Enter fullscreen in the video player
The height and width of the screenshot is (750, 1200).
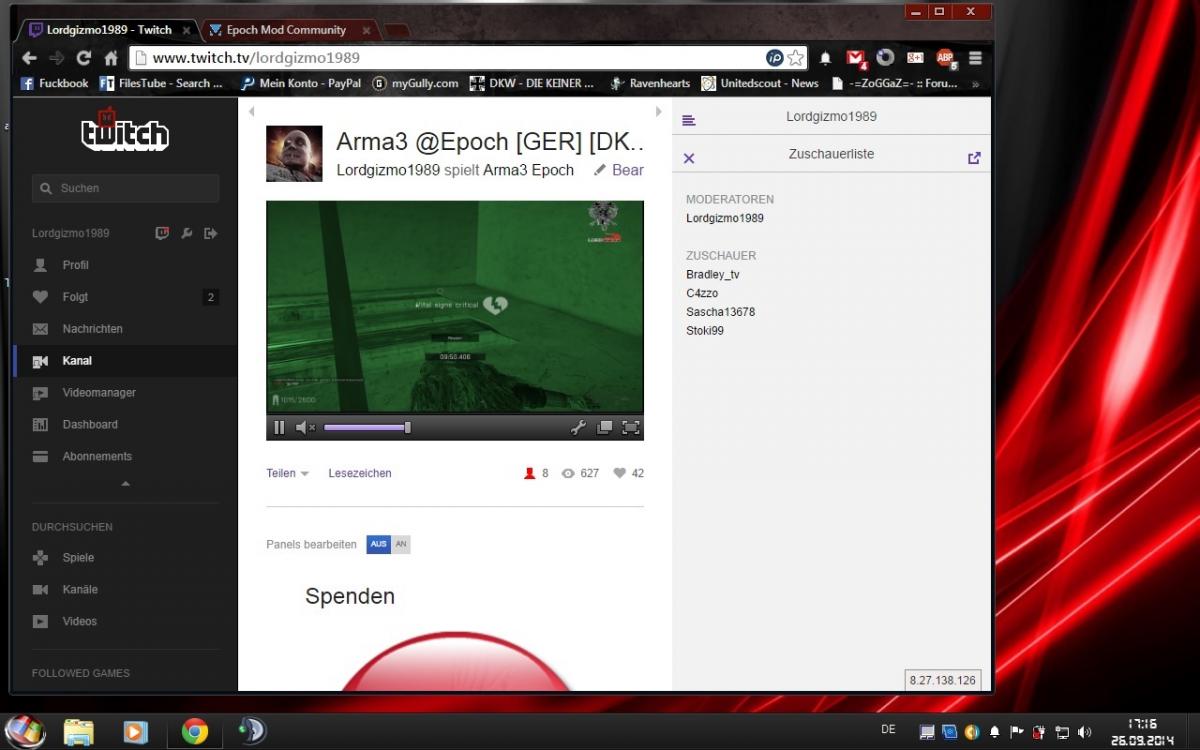631,428
